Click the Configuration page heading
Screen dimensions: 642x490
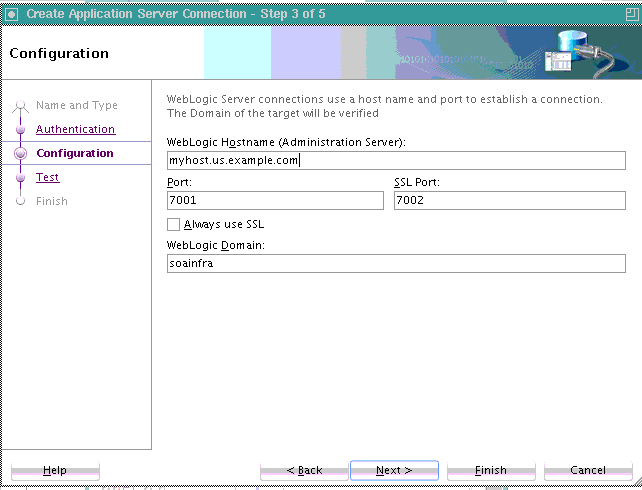click(59, 53)
